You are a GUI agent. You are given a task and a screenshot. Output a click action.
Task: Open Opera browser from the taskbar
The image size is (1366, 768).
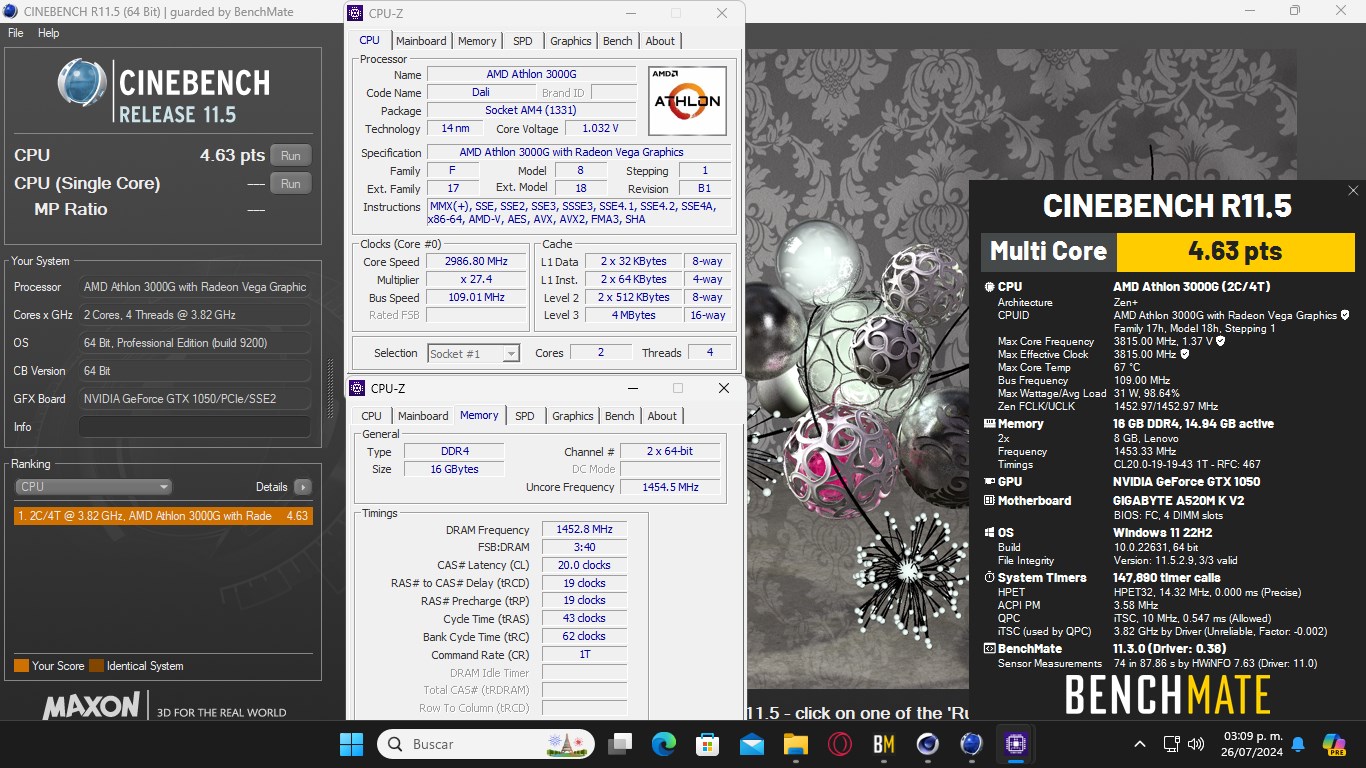[839, 744]
